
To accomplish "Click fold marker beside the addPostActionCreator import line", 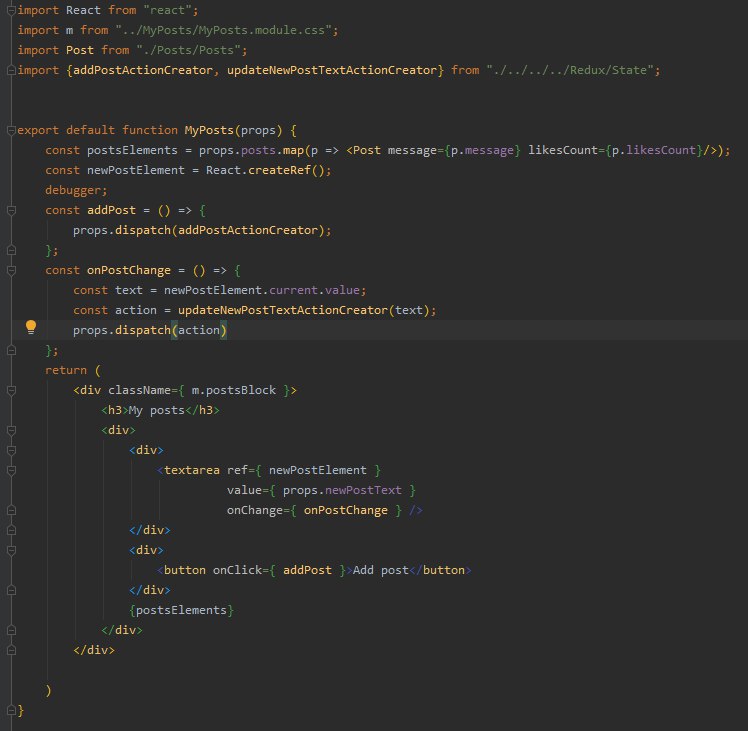I will coord(11,71).
